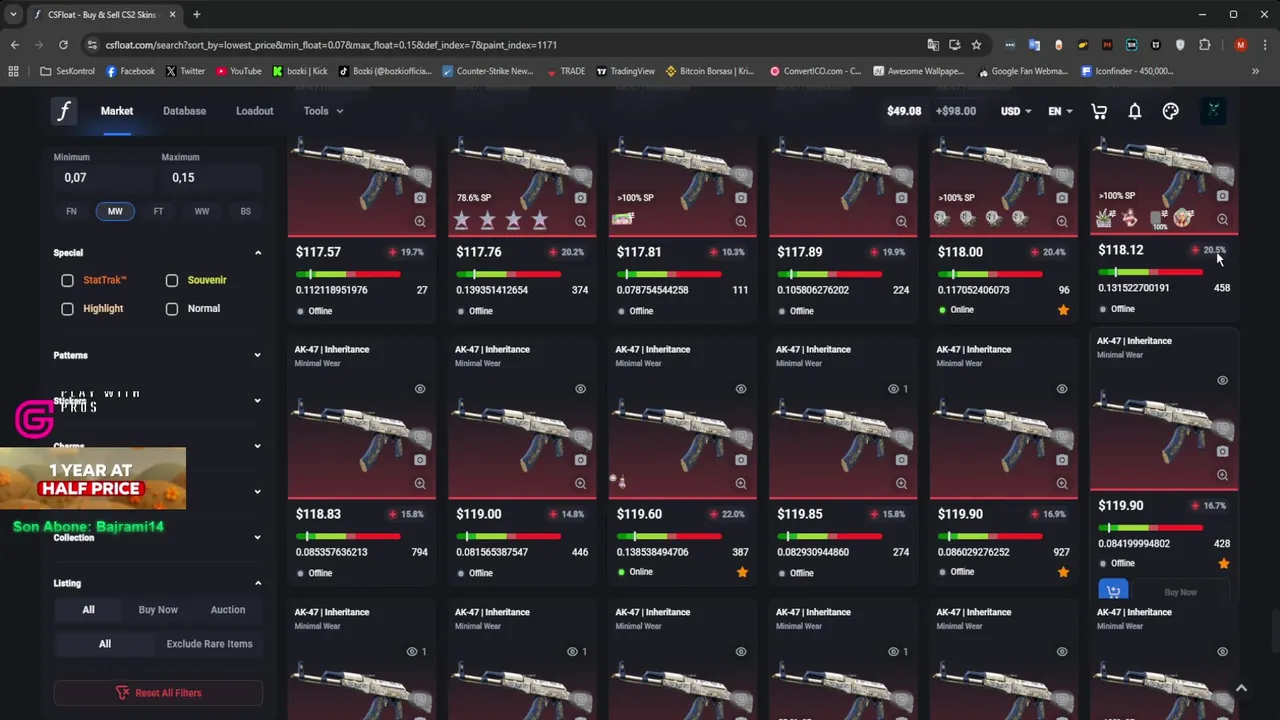This screenshot has width=1280, height=720.
Task: Click the Maximum float input field
Action: click(x=211, y=177)
